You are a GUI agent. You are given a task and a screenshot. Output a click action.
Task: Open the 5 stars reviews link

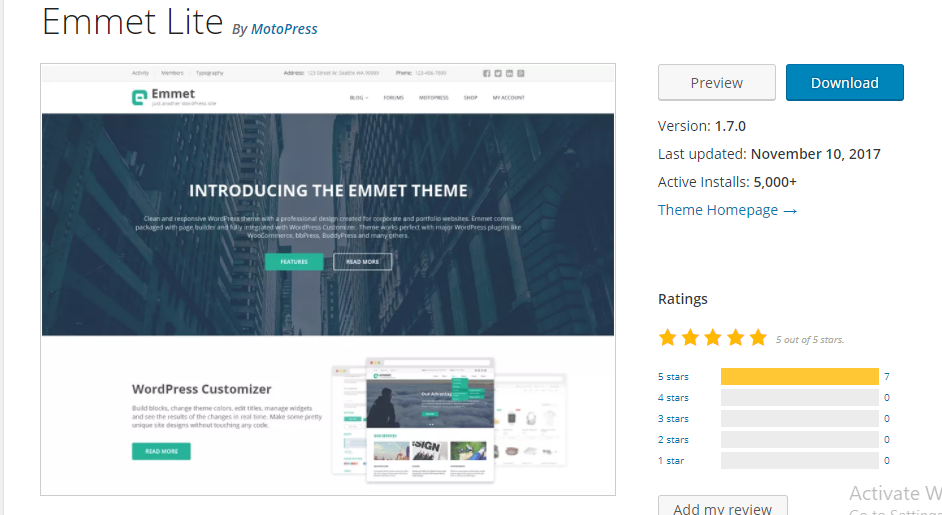(673, 377)
